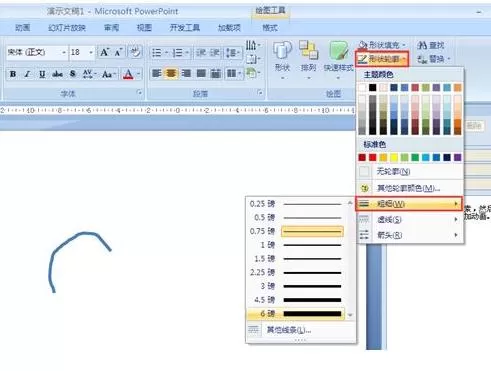The image size is (491, 371).
Task: Align text right
Action: (x=186, y=73)
